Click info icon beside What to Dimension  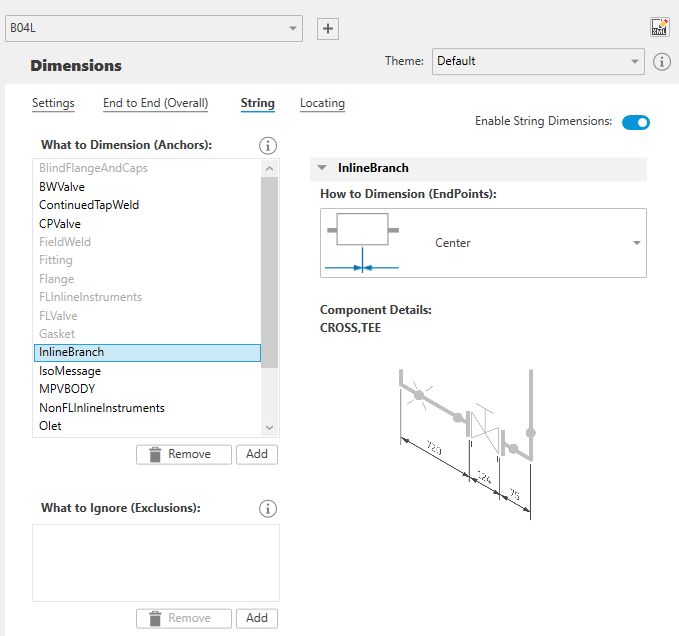coord(267,145)
